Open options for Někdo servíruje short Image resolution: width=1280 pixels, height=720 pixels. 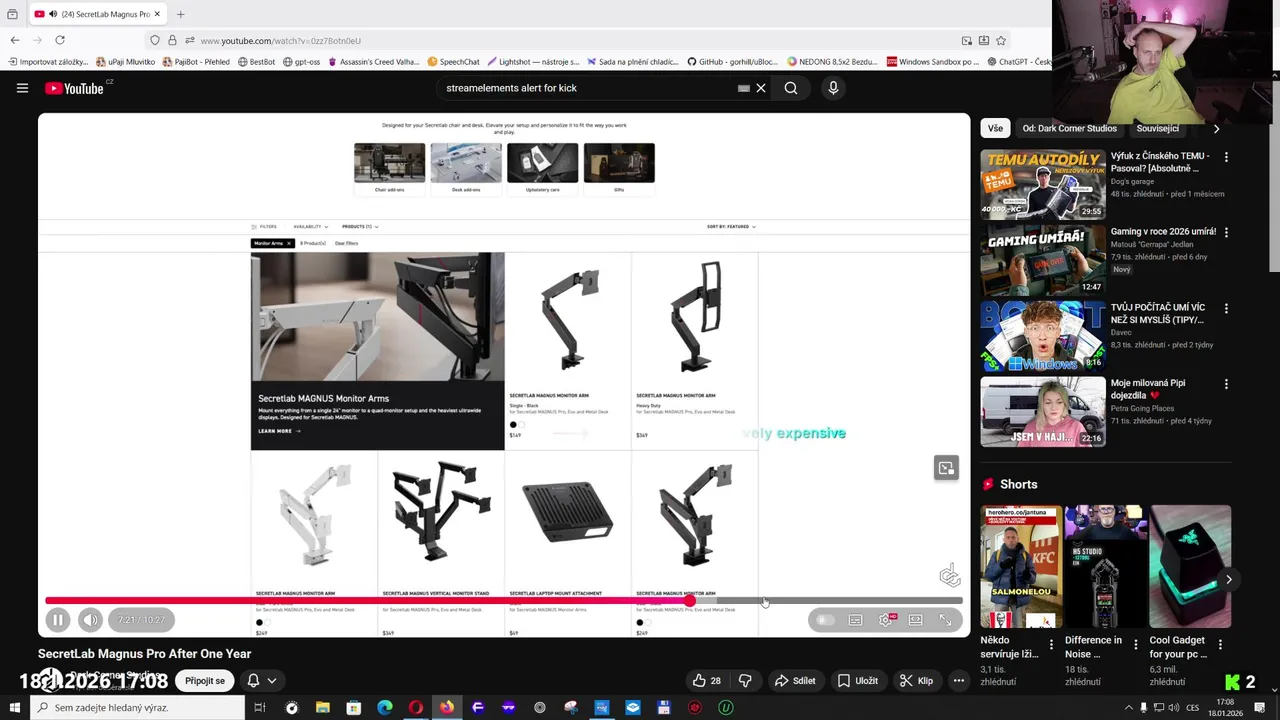(x=1051, y=645)
